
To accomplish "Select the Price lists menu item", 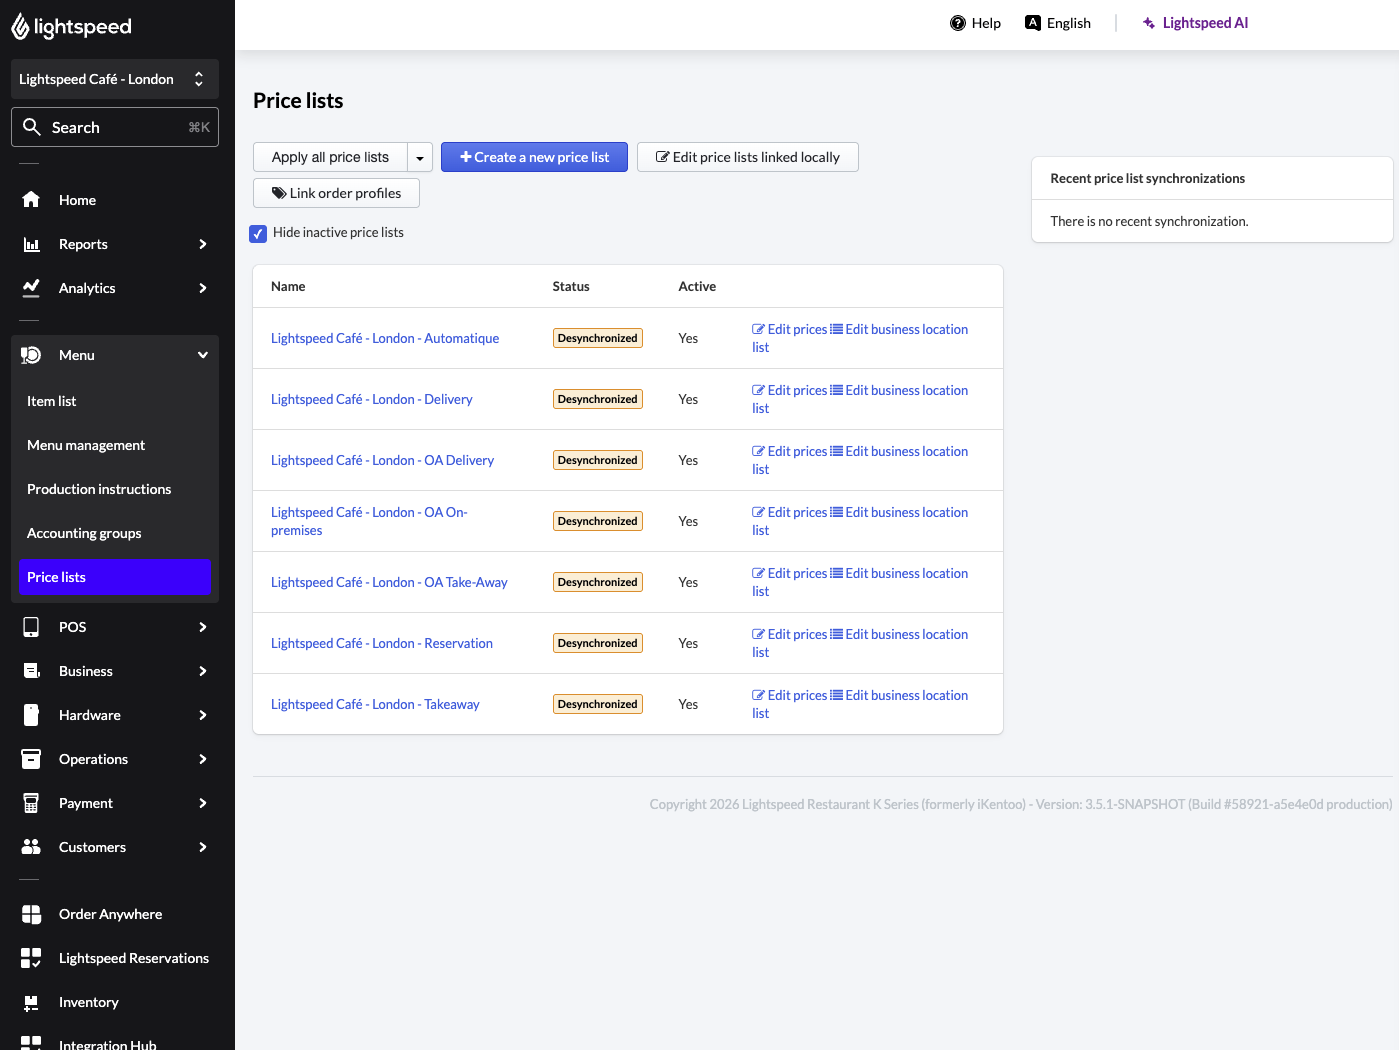I will (115, 577).
